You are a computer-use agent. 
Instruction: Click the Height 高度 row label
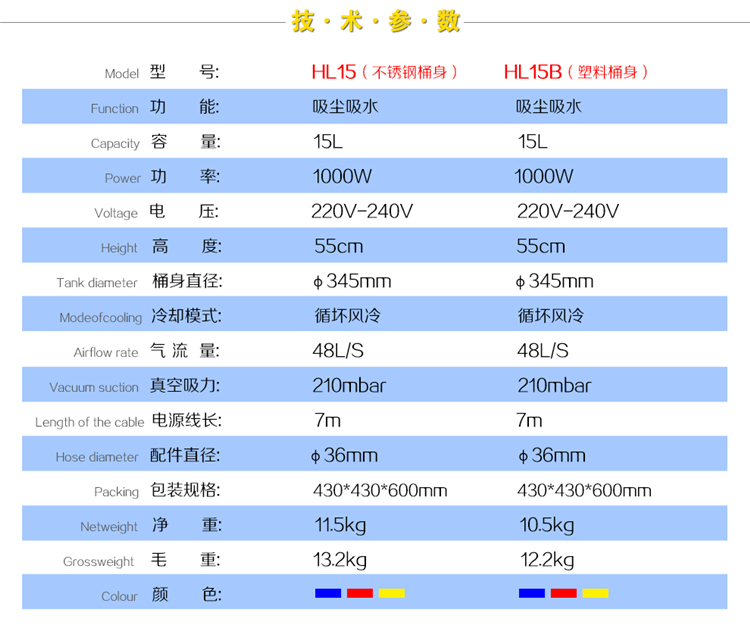(161, 246)
